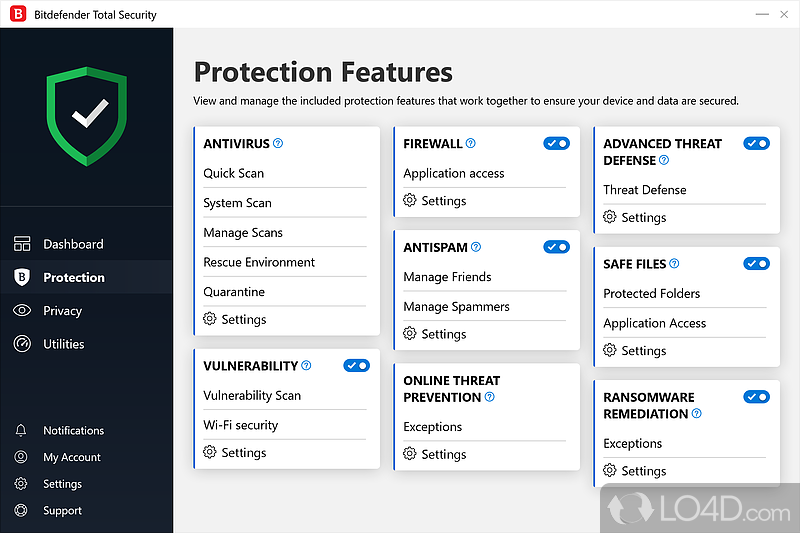Toggle Ransomware Remediation off
Screen dimensions: 800x533
click(756, 397)
